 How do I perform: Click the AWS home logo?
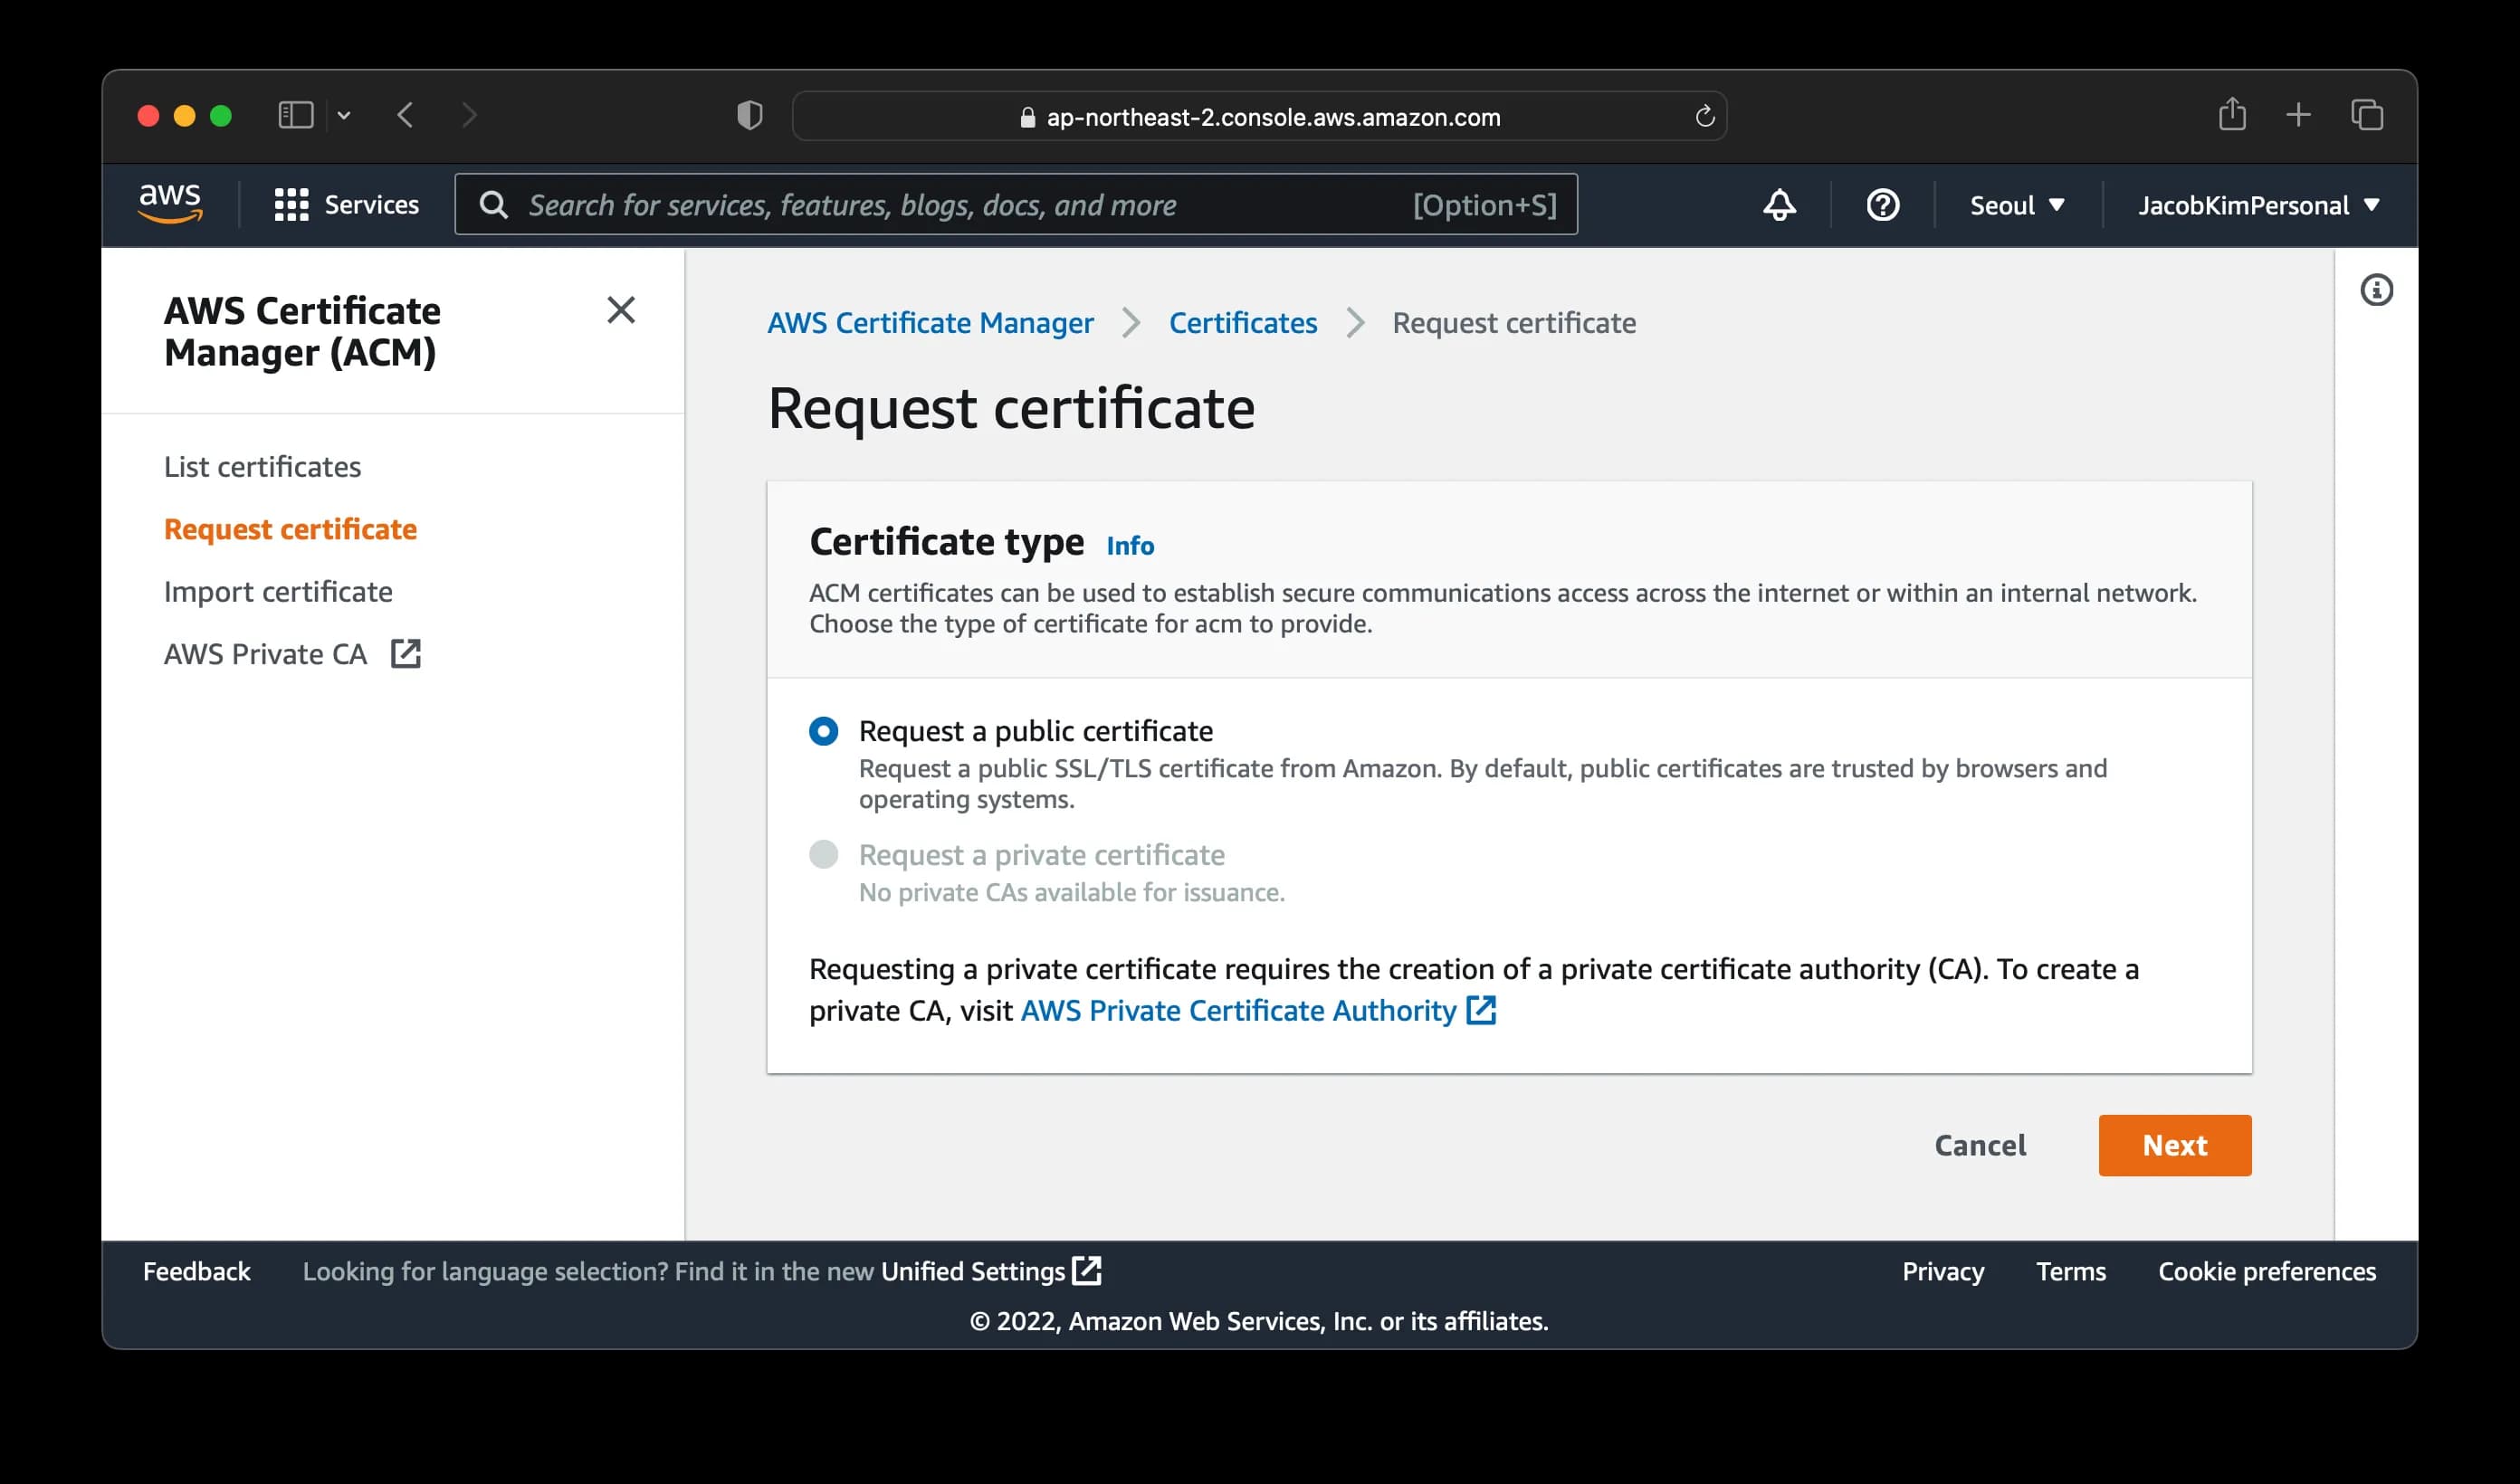click(x=171, y=203)
